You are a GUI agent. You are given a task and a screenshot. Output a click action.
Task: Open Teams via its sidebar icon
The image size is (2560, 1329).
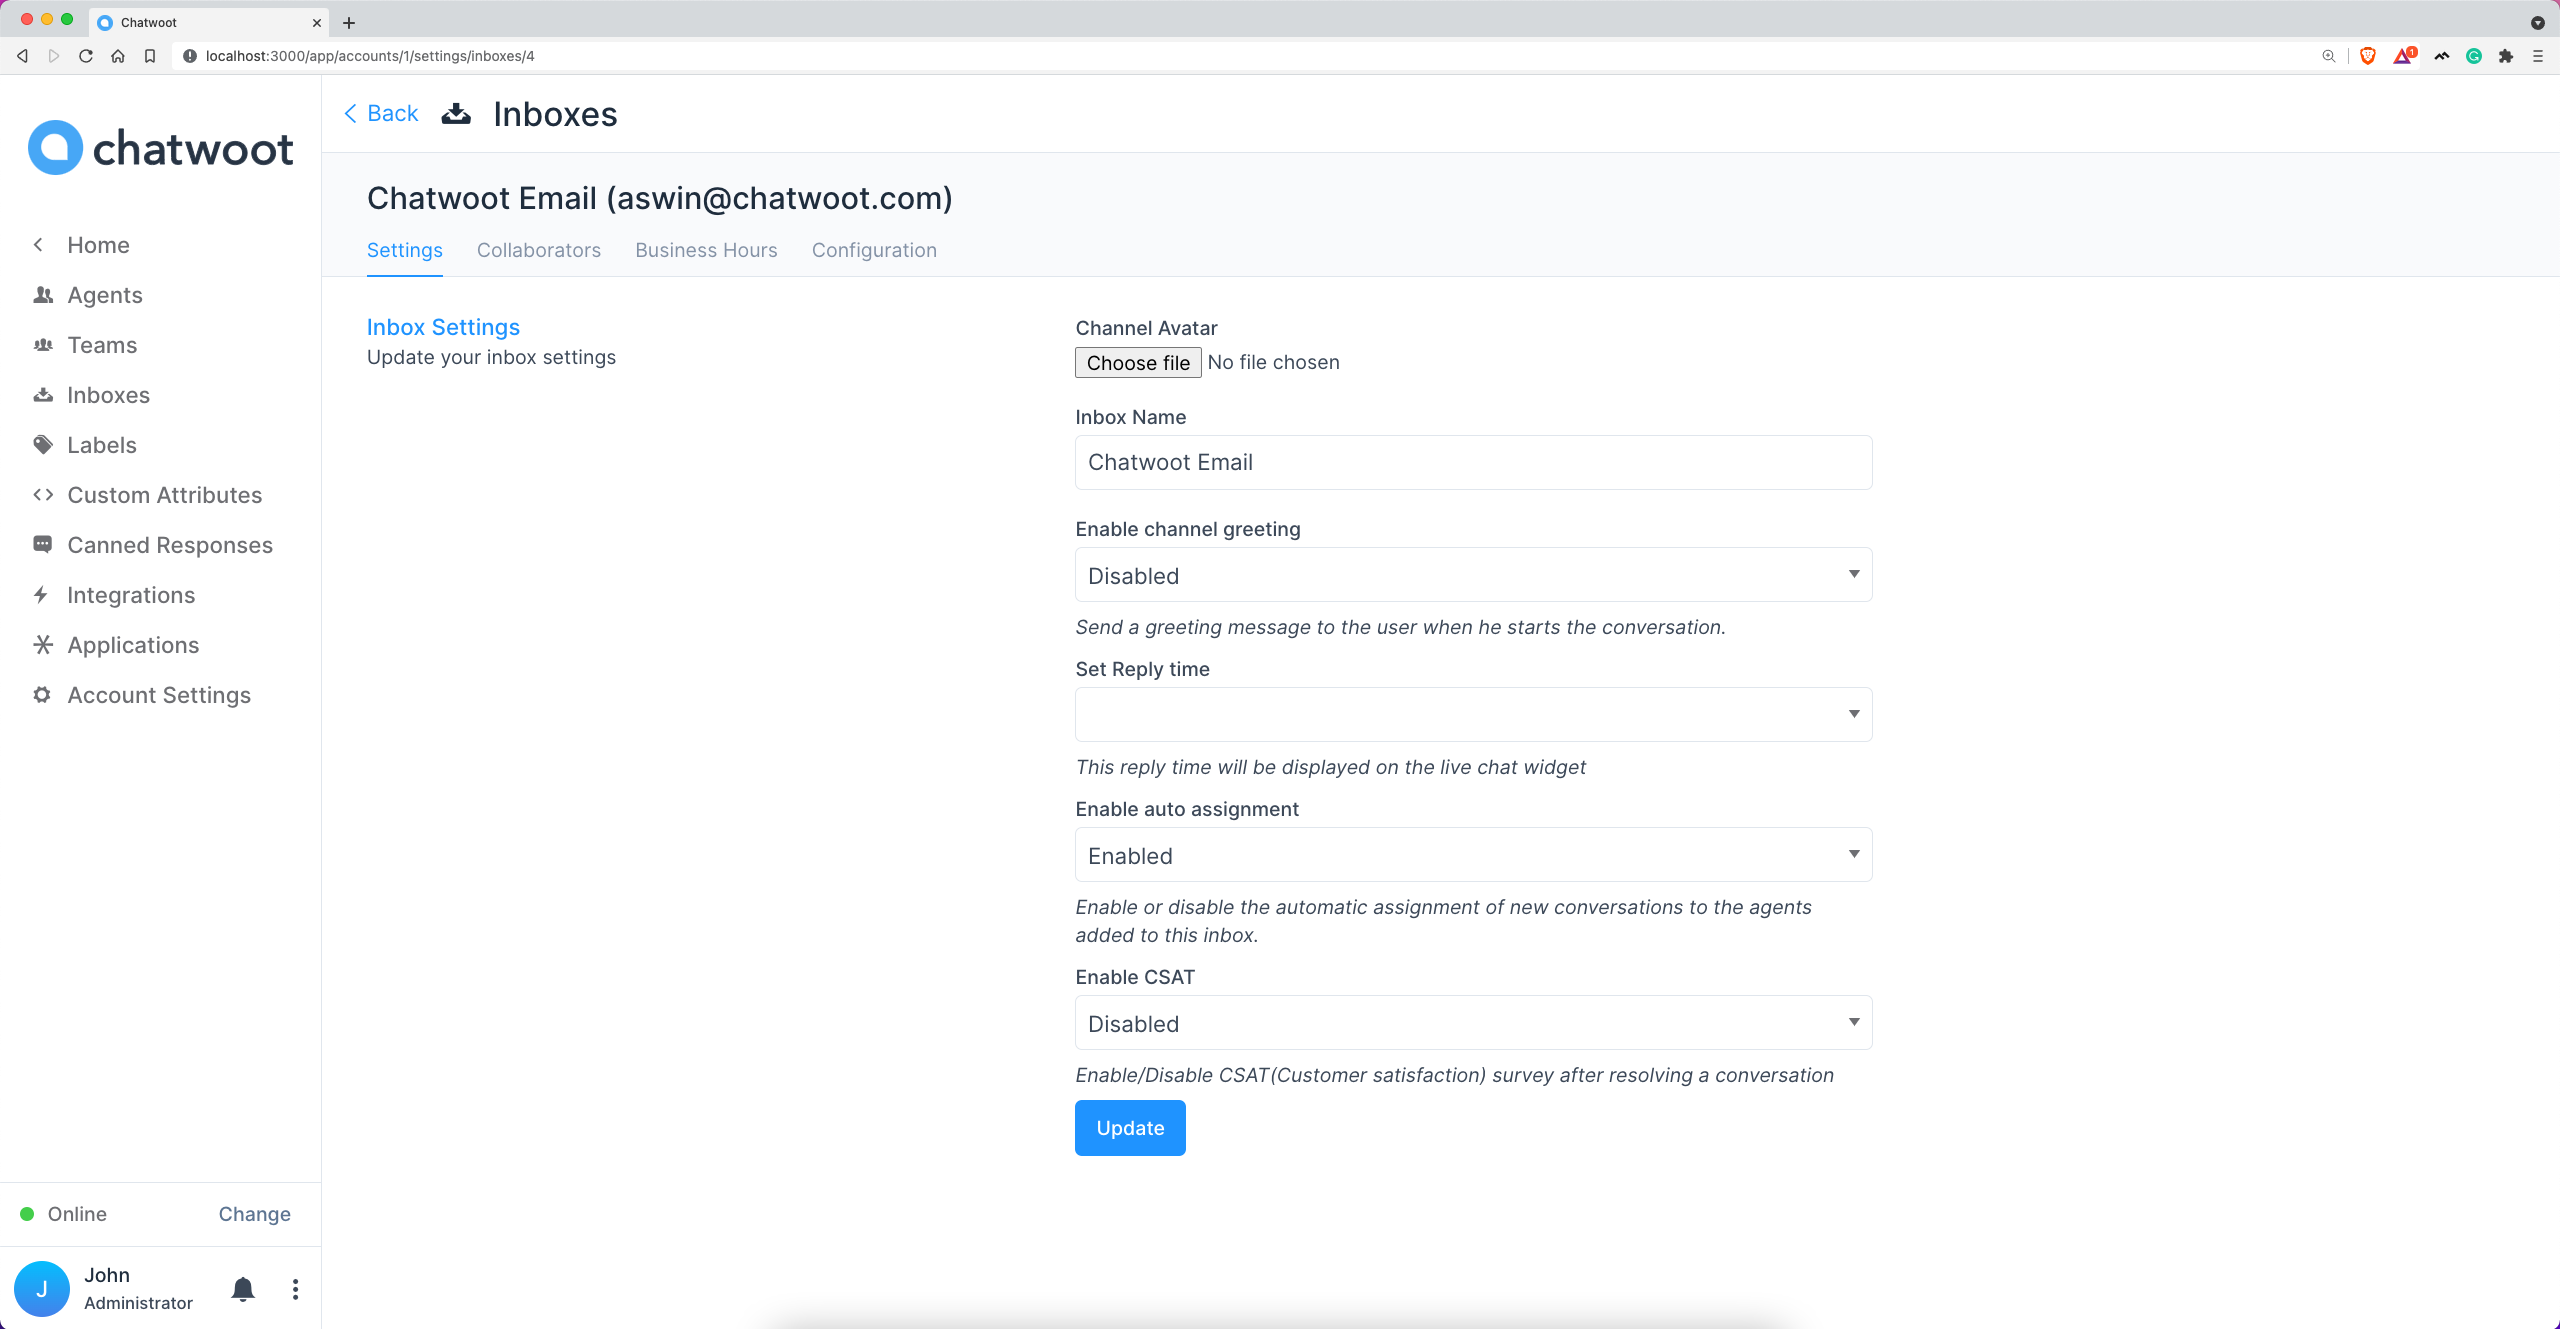[43, 345]
